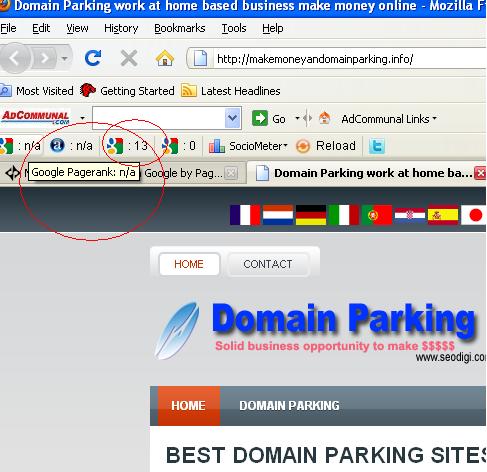Click the Stop loading X icon

point(129,58)
